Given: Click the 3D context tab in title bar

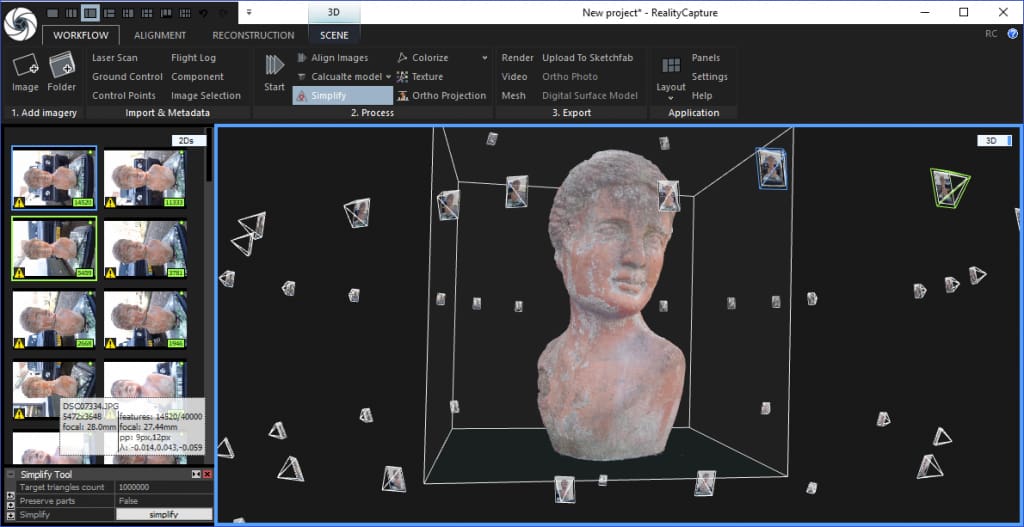Looking at the screenshot, I should [334, 12].
